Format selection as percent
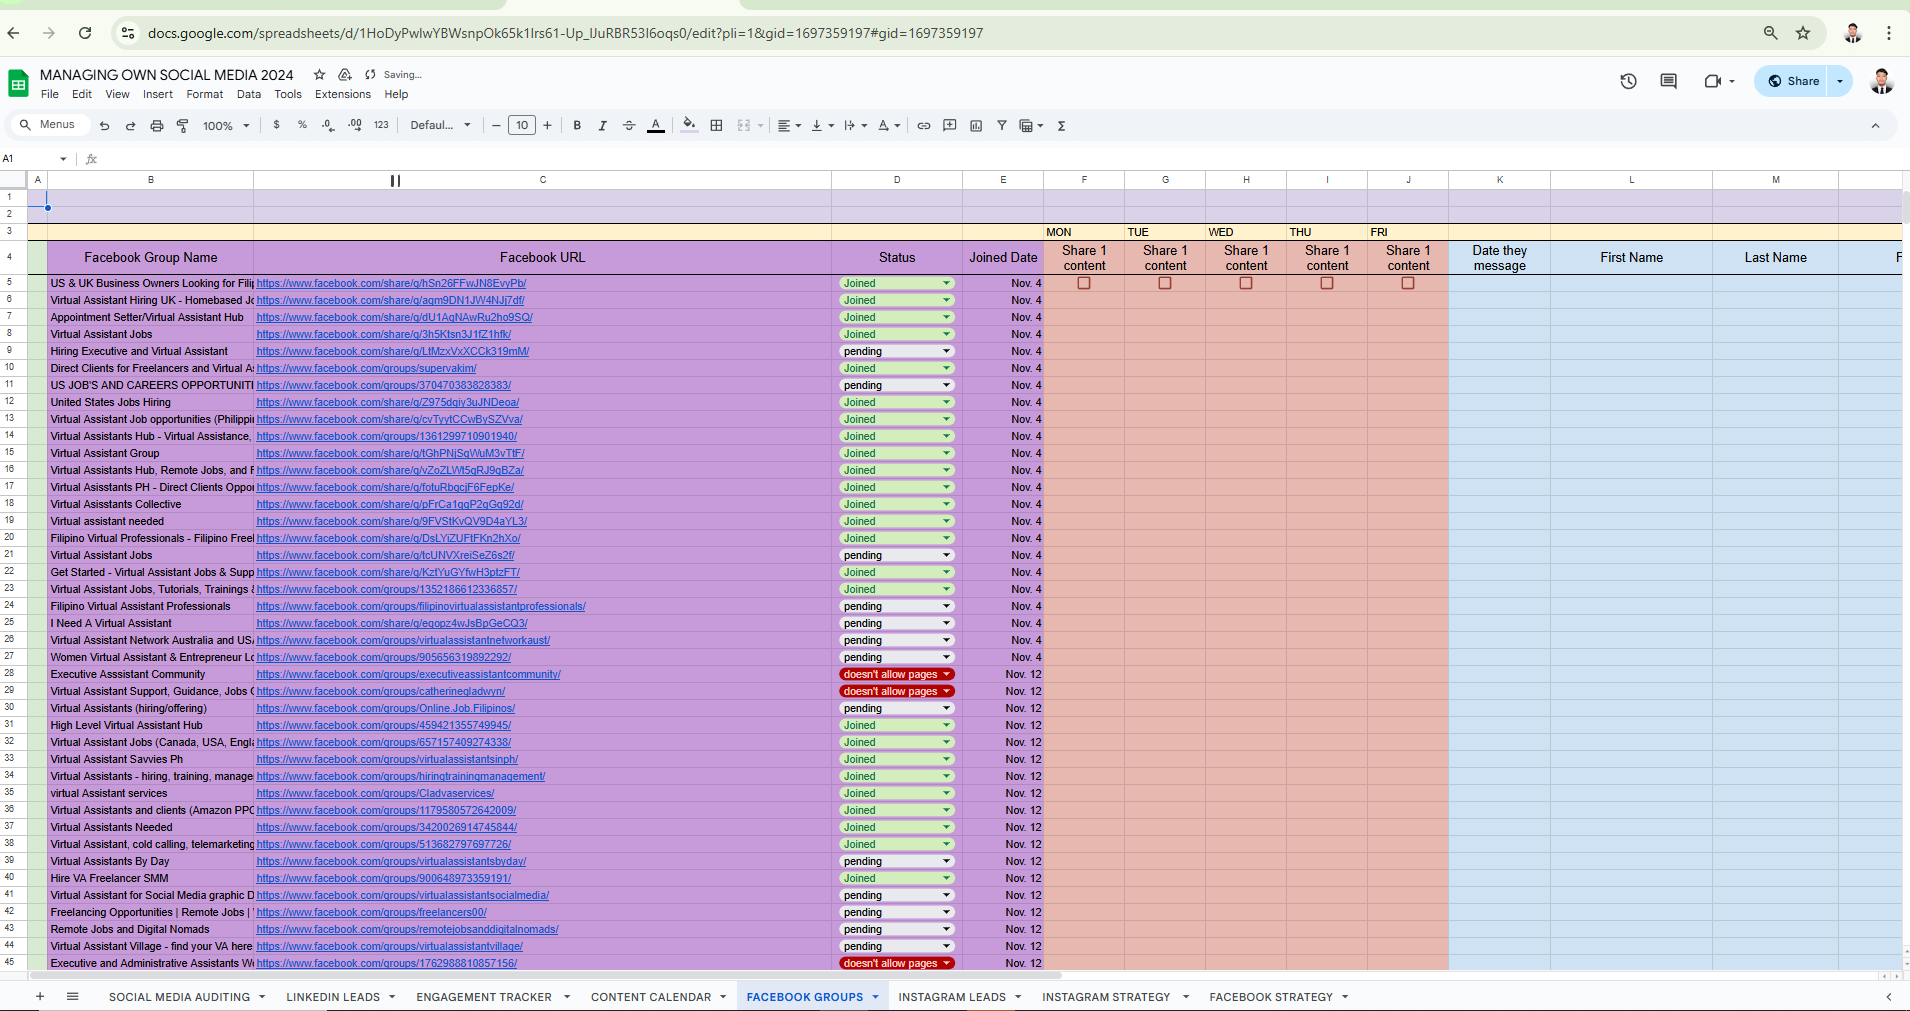The height and width of the screenshot is (1011, 1910). [302, 125]
